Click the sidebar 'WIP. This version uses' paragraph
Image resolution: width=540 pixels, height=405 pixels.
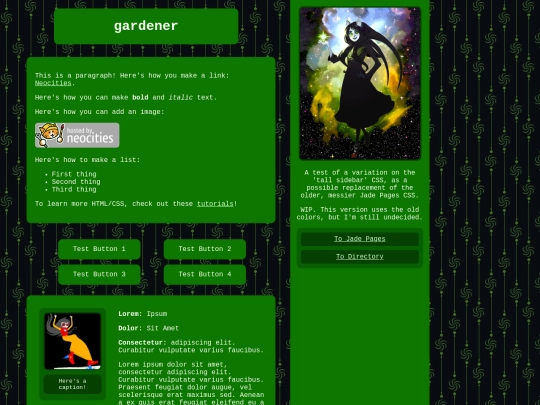360,214
